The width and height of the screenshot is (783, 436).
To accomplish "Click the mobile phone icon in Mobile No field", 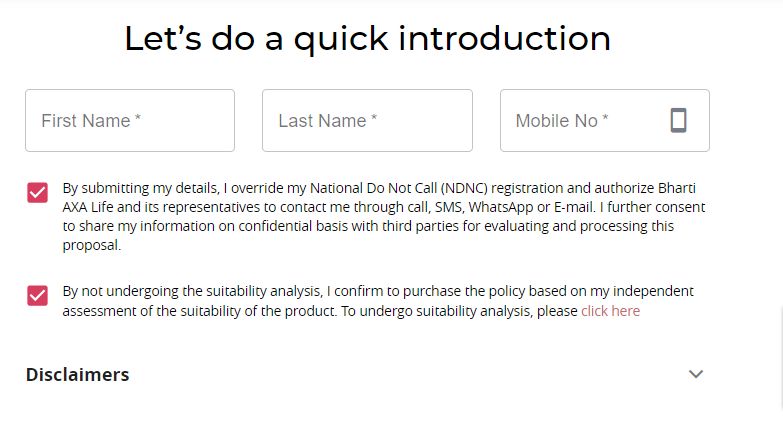I will pos(678,121).
